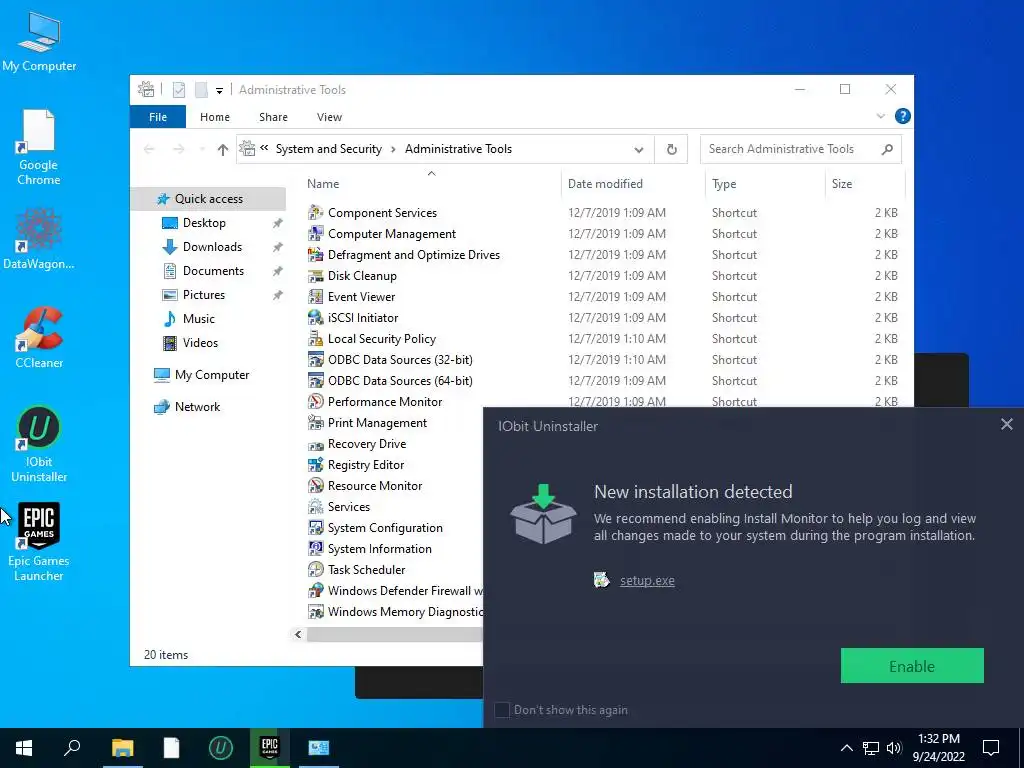Select the iSCSI Initiator icon
Image resolution: width=1024 pixels, height=768 pixels.
click(x=315, y=317)
